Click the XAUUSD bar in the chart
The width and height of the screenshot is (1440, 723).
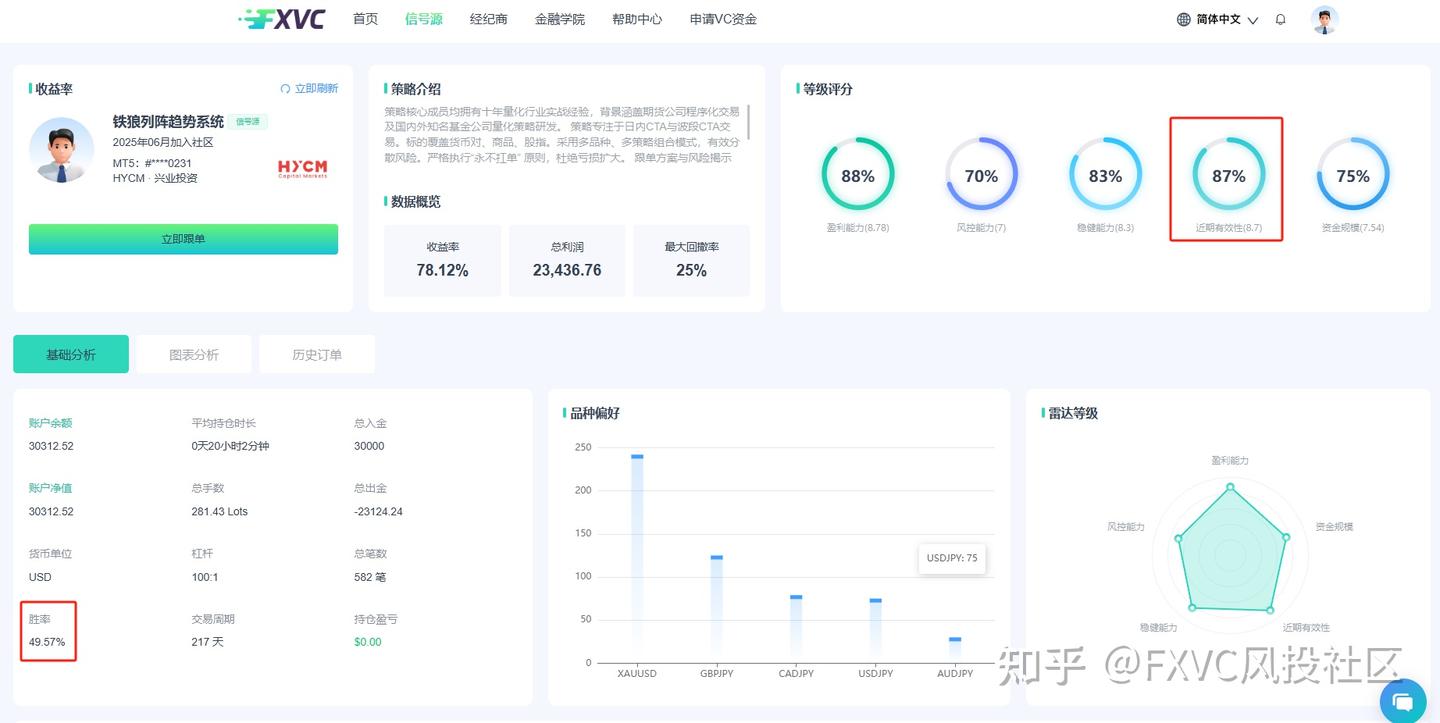pos(637,555)
